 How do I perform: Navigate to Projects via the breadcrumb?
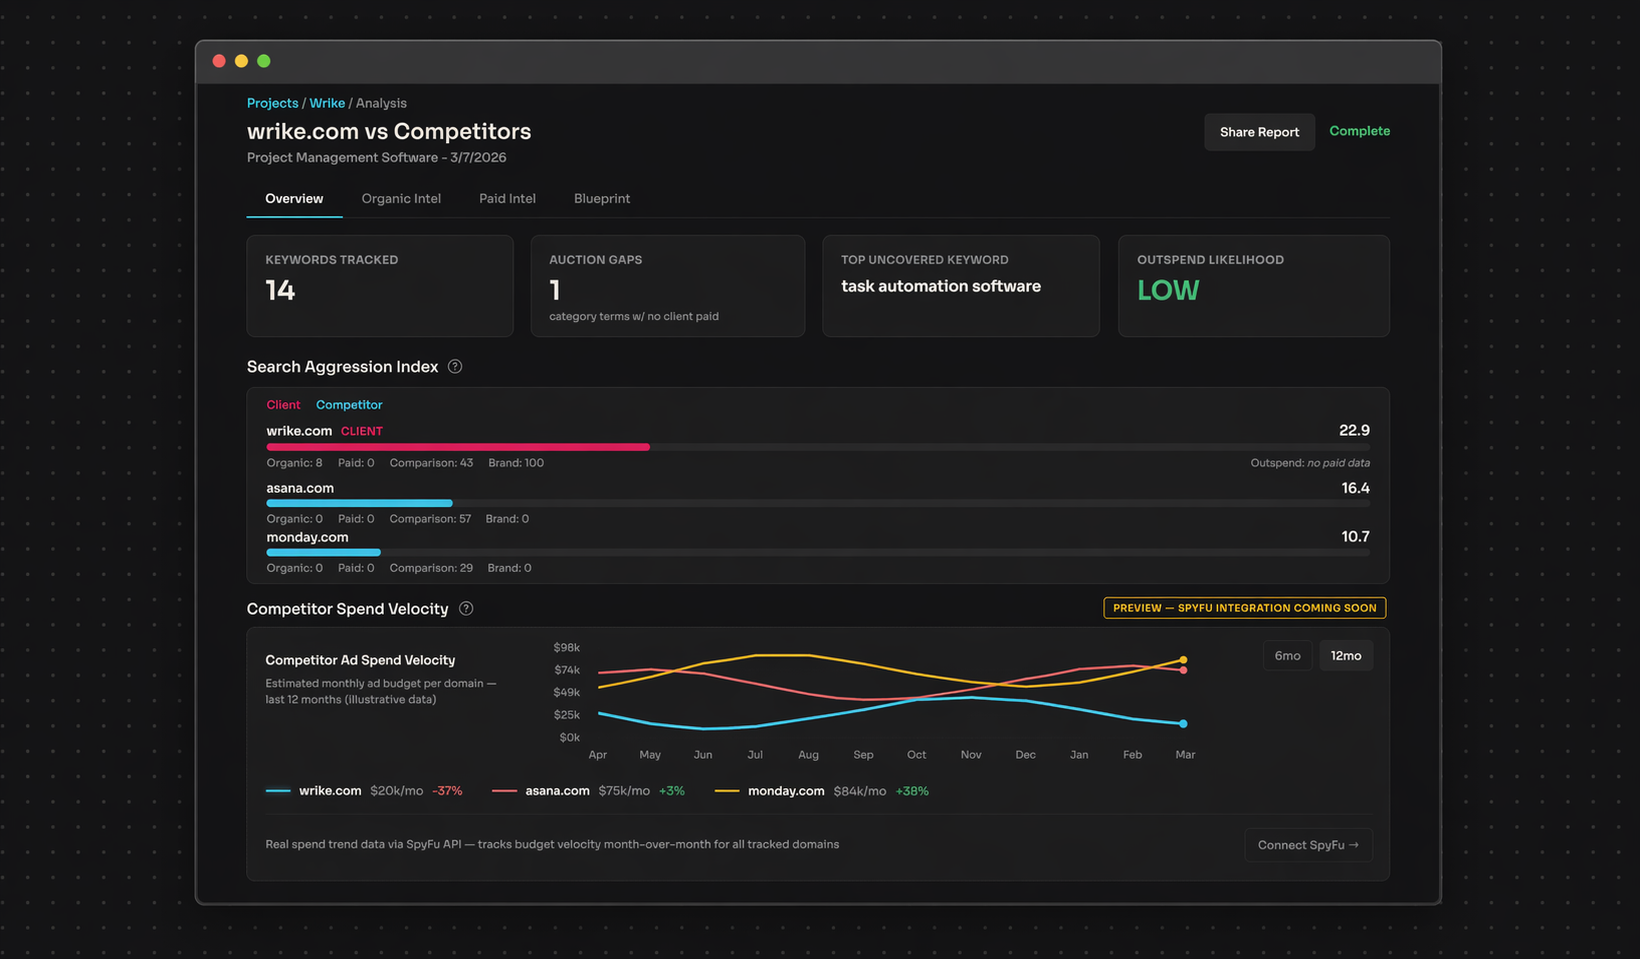point(272,102)
